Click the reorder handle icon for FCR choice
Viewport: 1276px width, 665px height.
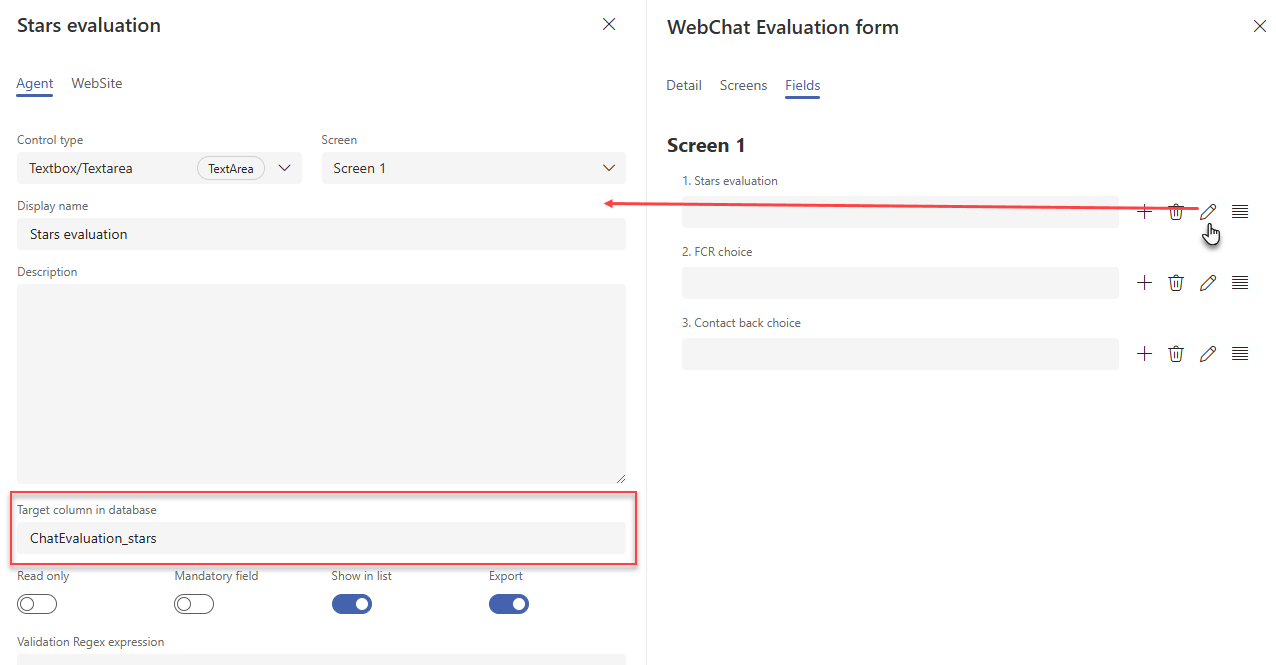pyautogui.click(x=1240, y=283)
